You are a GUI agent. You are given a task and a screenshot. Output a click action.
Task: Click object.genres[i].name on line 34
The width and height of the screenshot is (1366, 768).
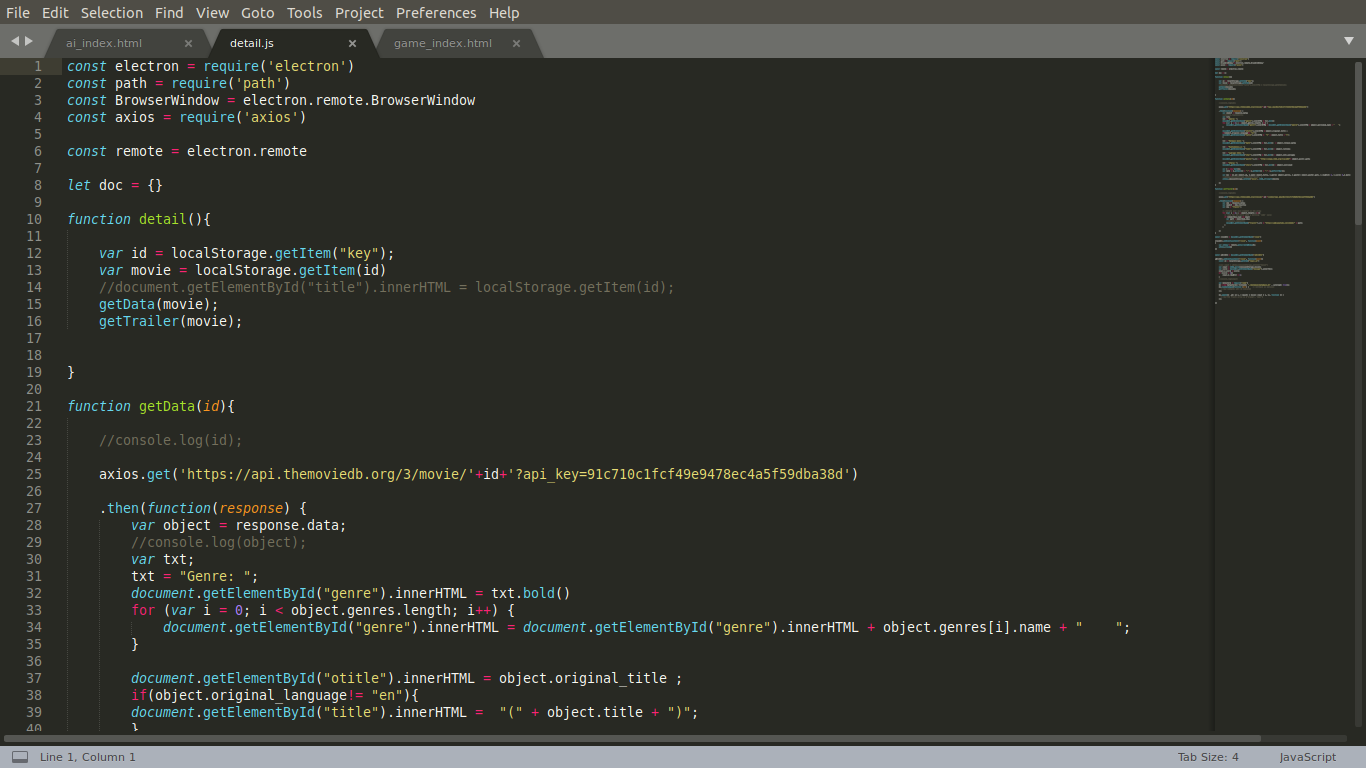tap(967, 627)
